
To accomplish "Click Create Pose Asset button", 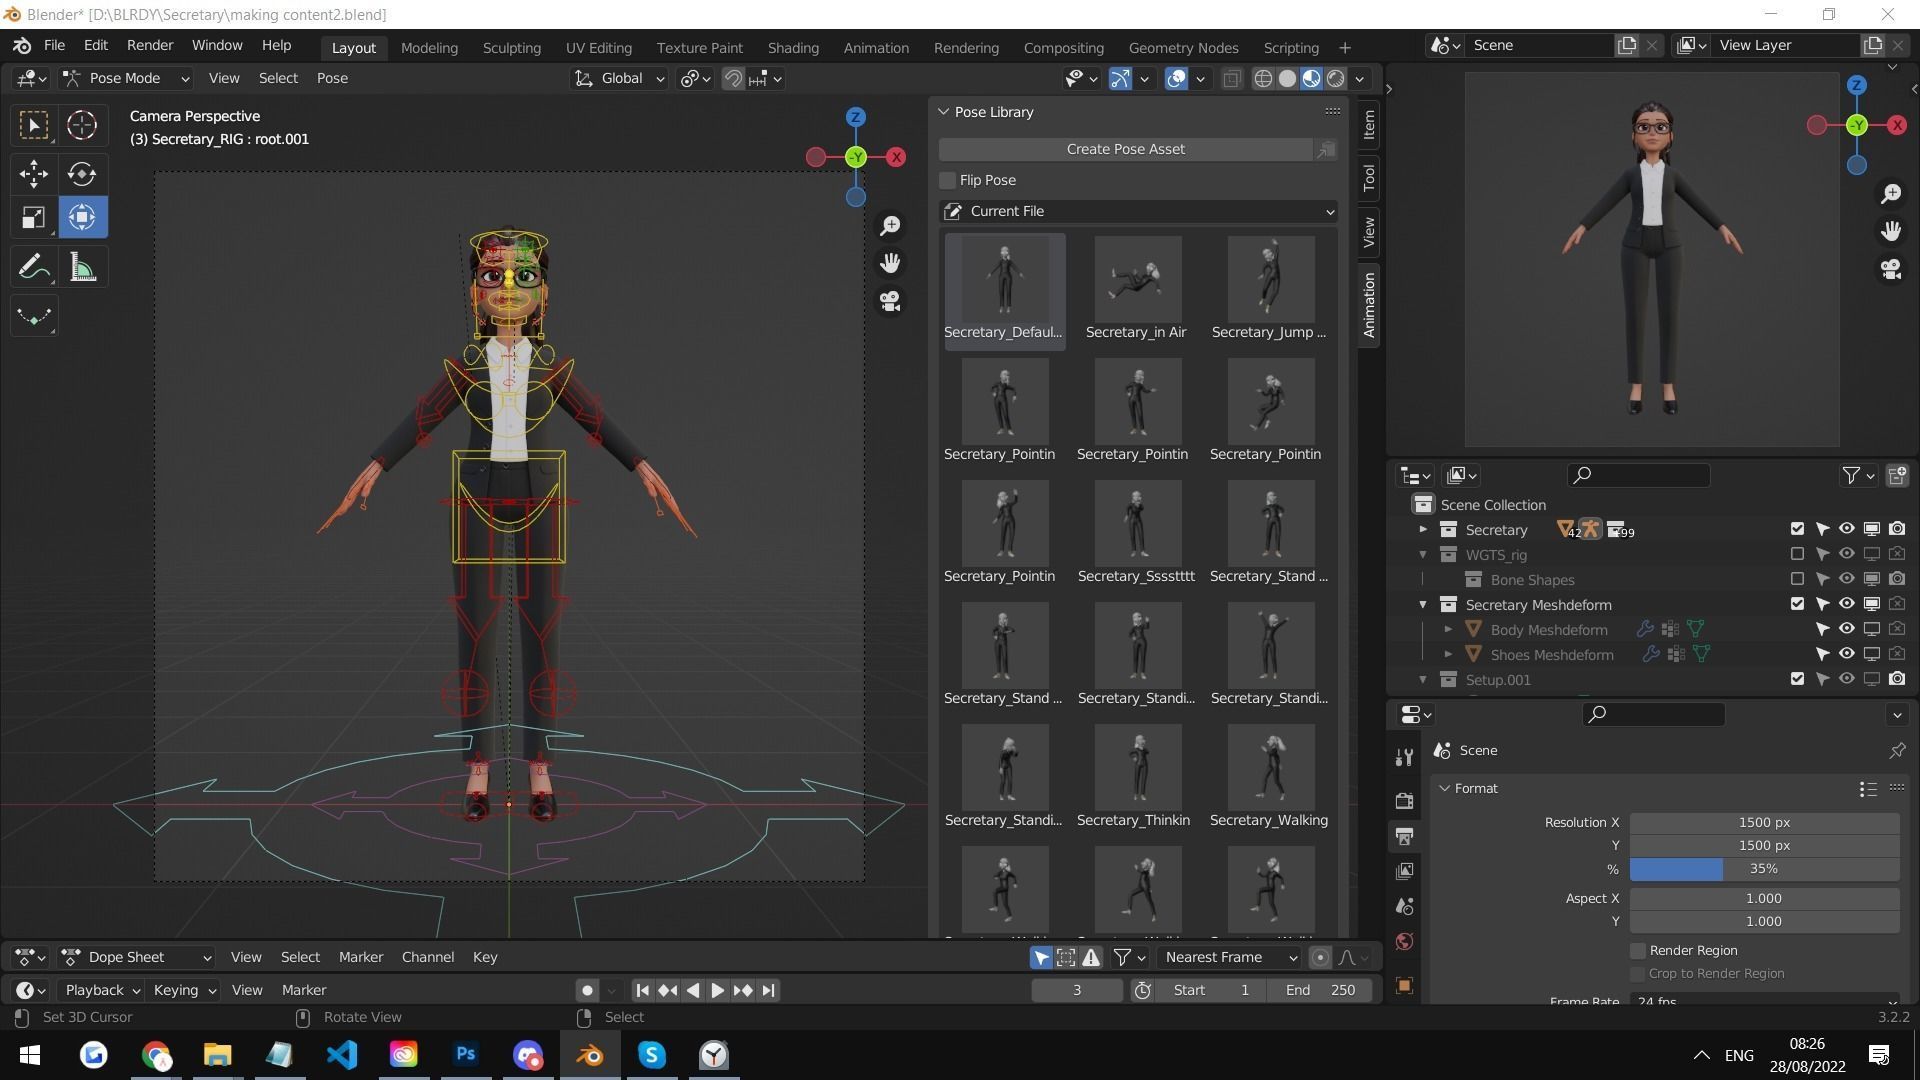I will click(1125, 149).
